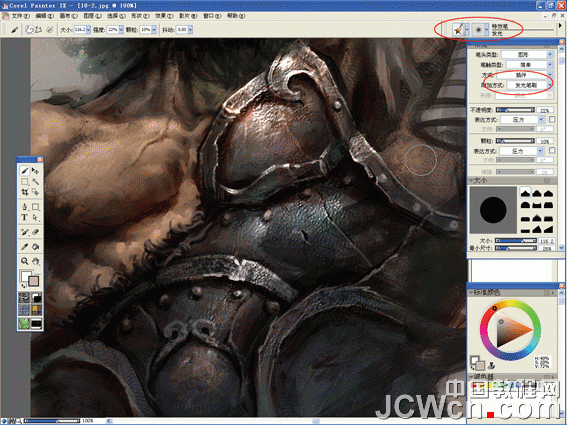This screenshot has height=425, width=567.
Task: Click the main color swatch in toolbox
Action: 26,277
